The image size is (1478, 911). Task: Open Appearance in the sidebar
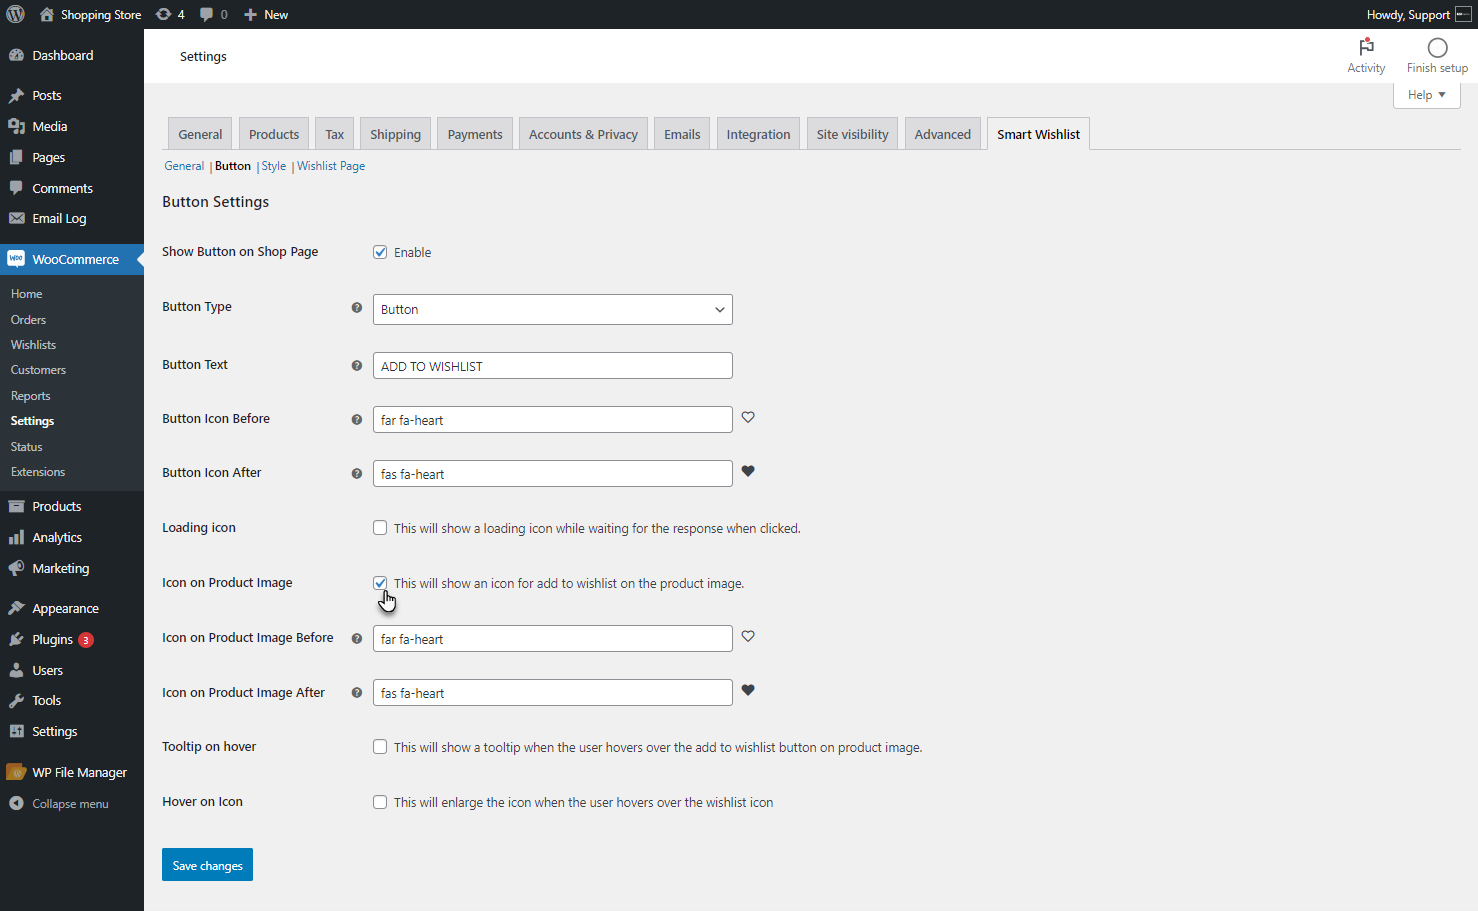coord(72,608)
